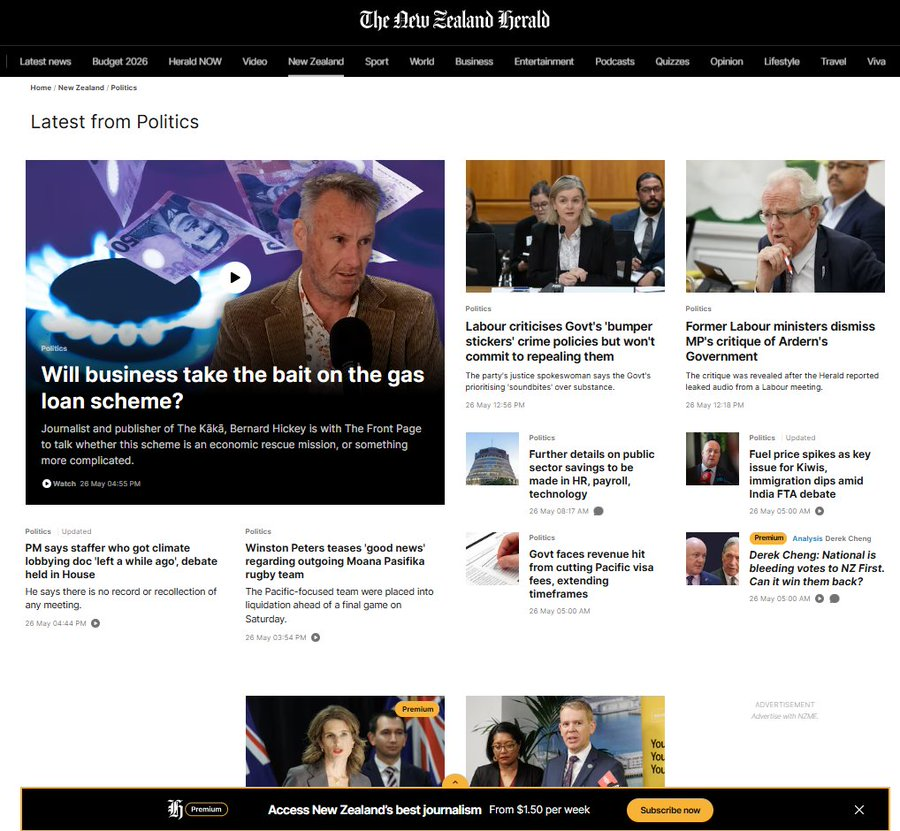Open the Viva section
The width and height of the screenshot is (900, 831).
tap(876, 61)
